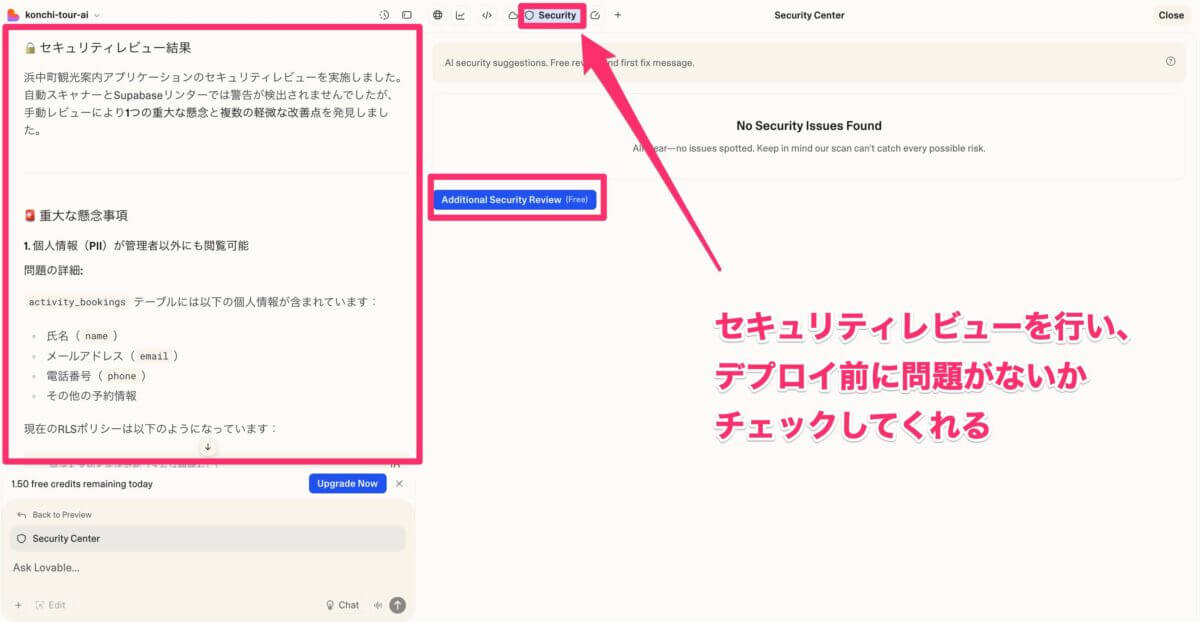The height and width of the screenshot is (622, 1200).
Task: Open the version history clock icon
Action: [385, 15]
